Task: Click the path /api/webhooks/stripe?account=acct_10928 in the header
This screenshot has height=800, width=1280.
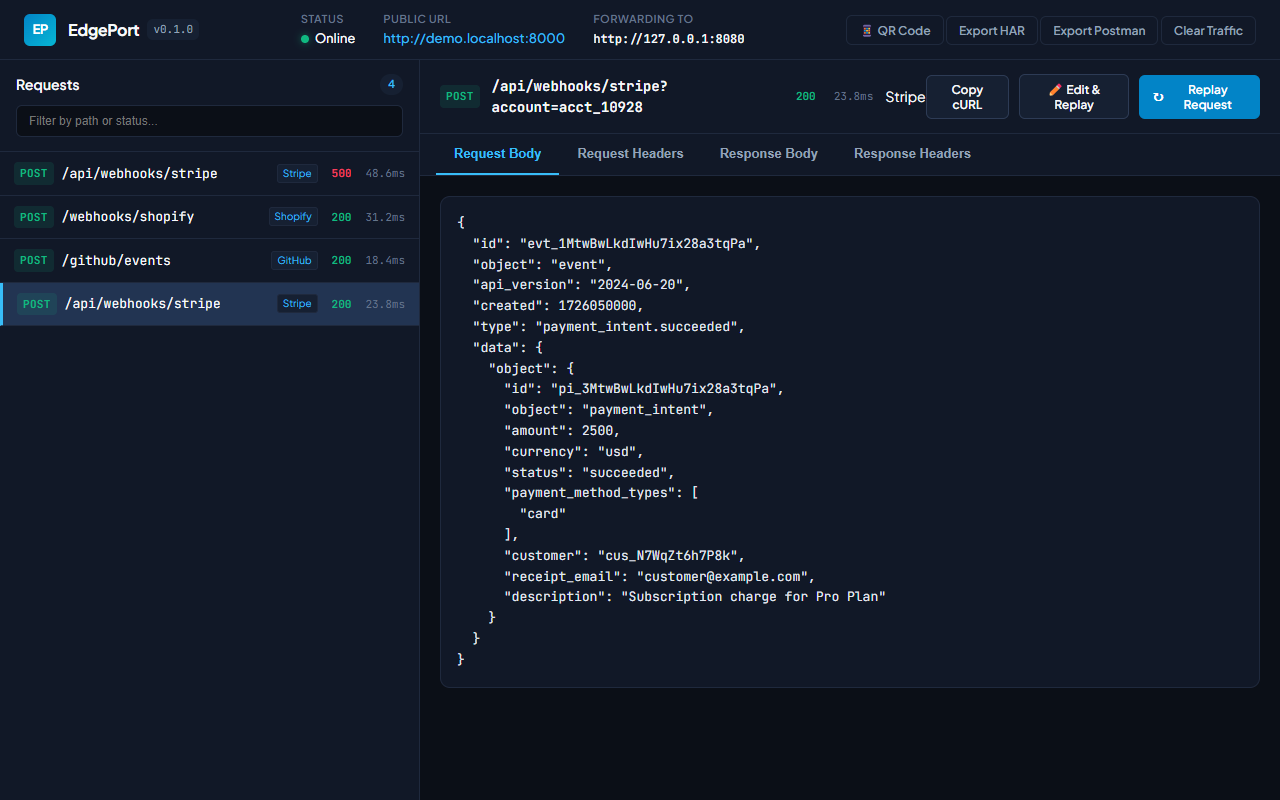Action: coord(580,97)
